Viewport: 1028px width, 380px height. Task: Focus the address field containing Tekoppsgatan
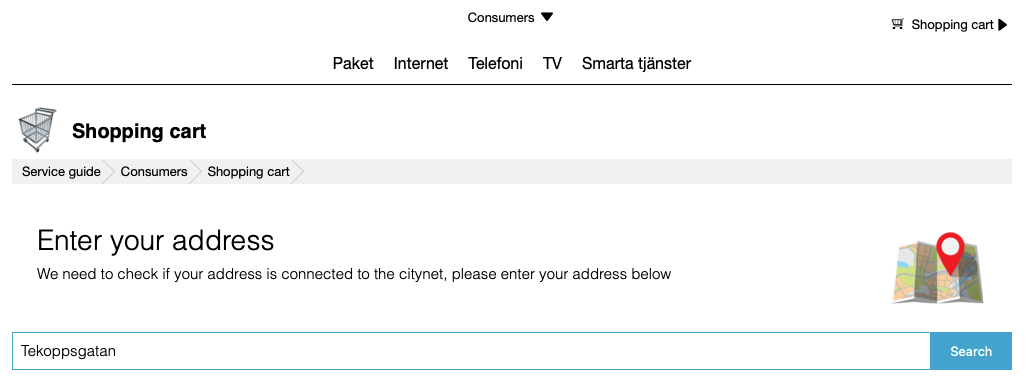[471, 351]
